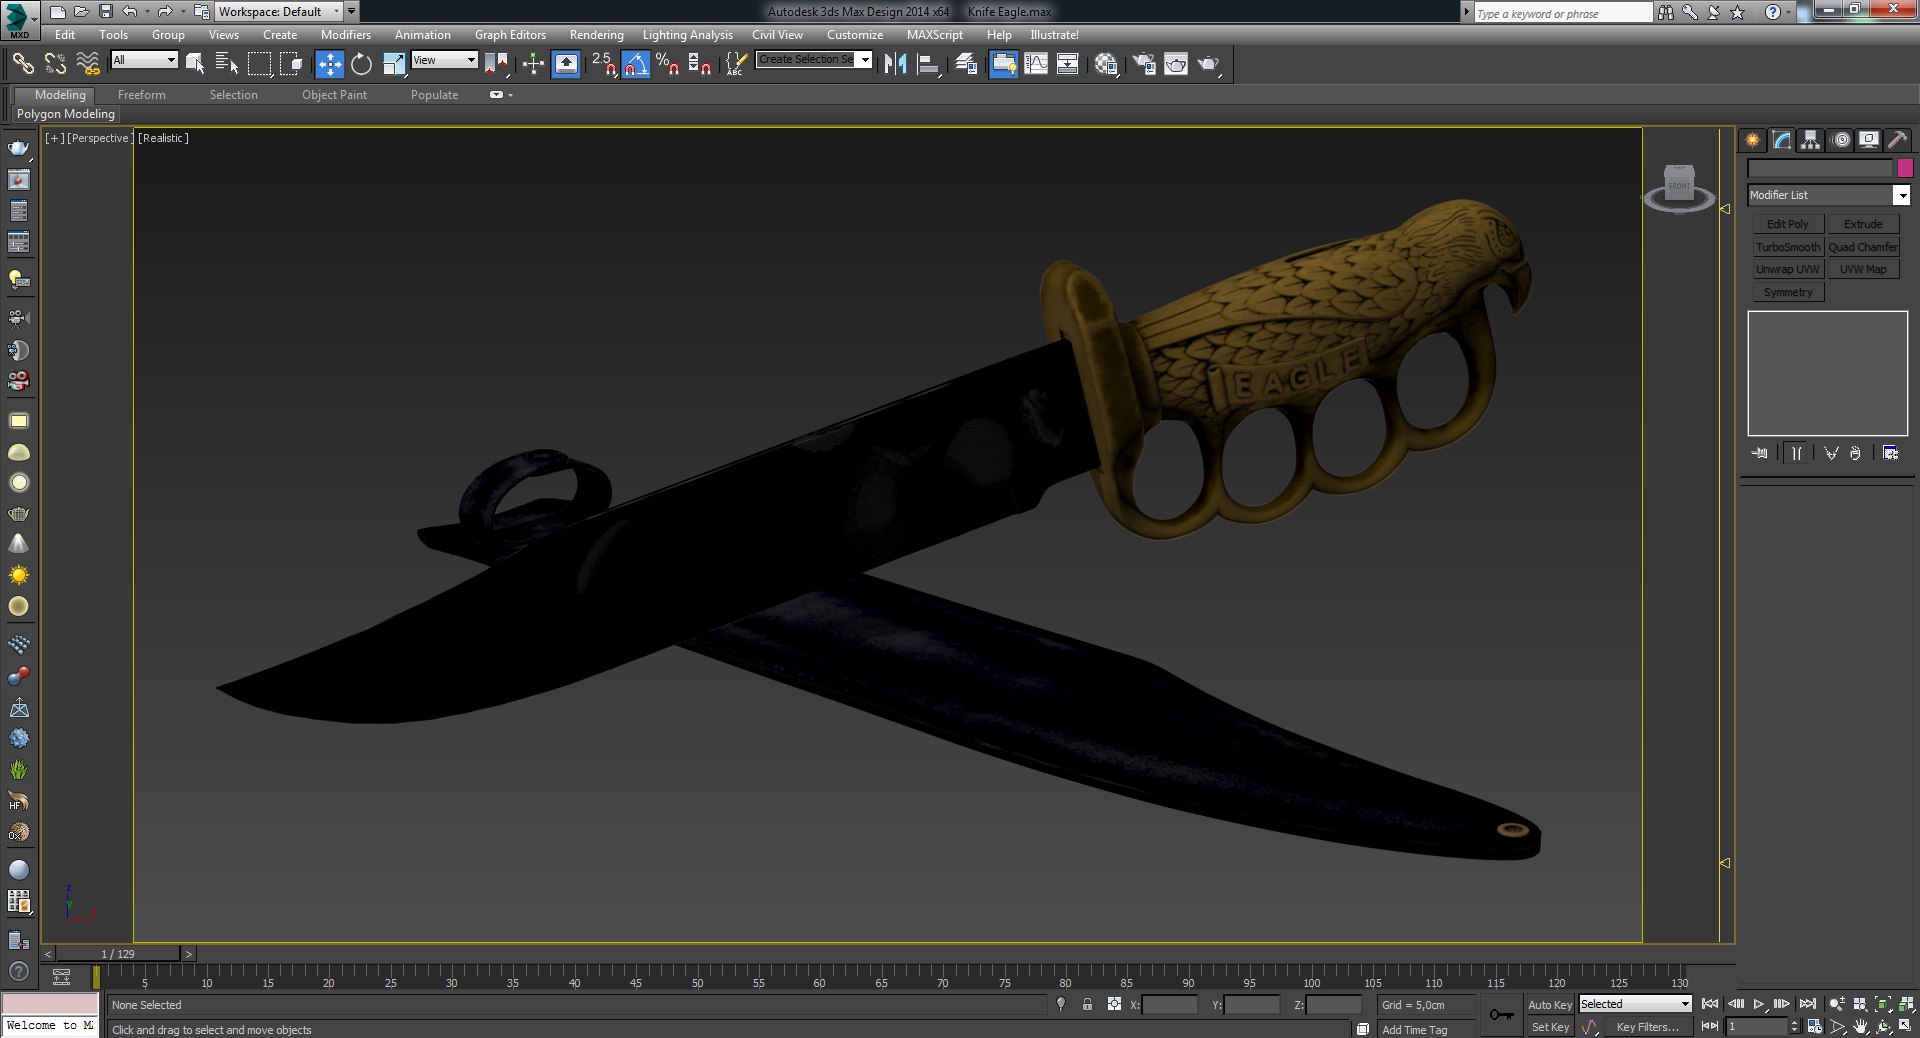
Task: Click the time slider showing 1 / 129
Action: 118,954
